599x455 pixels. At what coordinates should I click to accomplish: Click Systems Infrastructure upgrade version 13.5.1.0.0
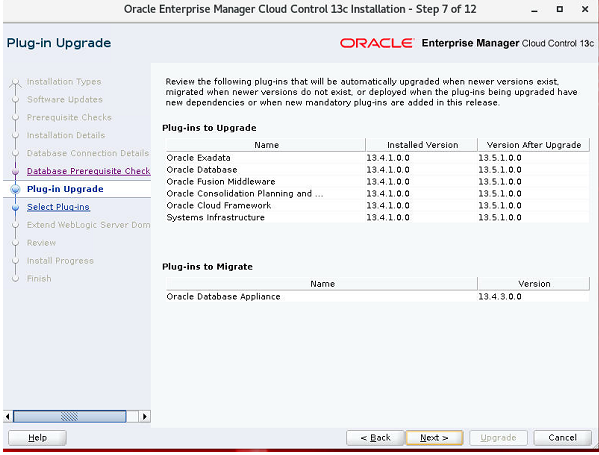tap(500, 217)
